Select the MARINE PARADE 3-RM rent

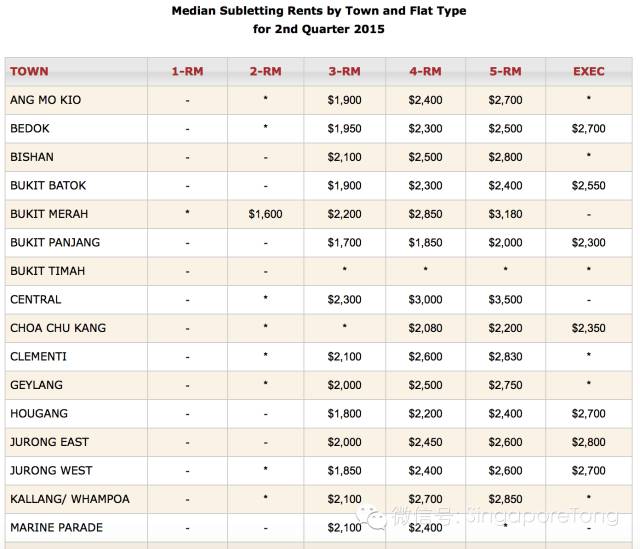(x=344, y=527)
